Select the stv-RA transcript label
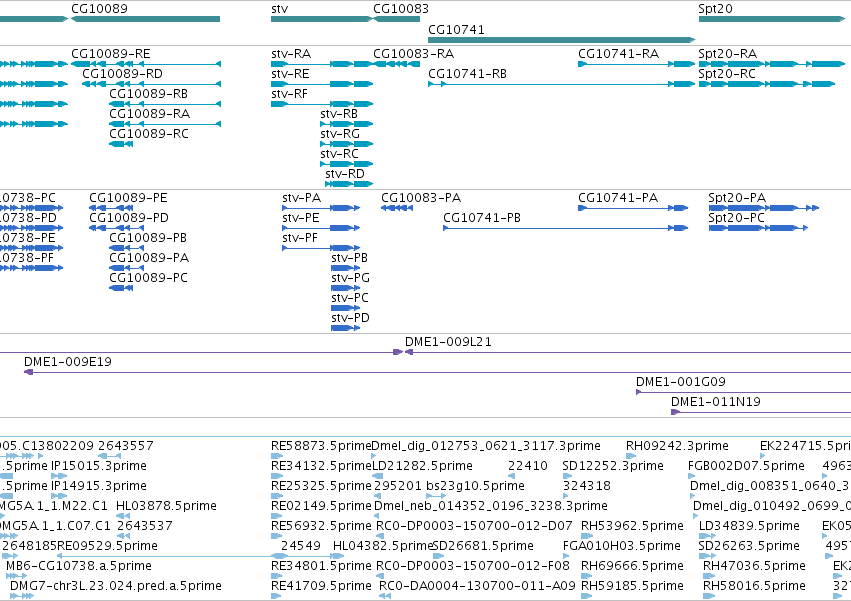 [291, 54]
